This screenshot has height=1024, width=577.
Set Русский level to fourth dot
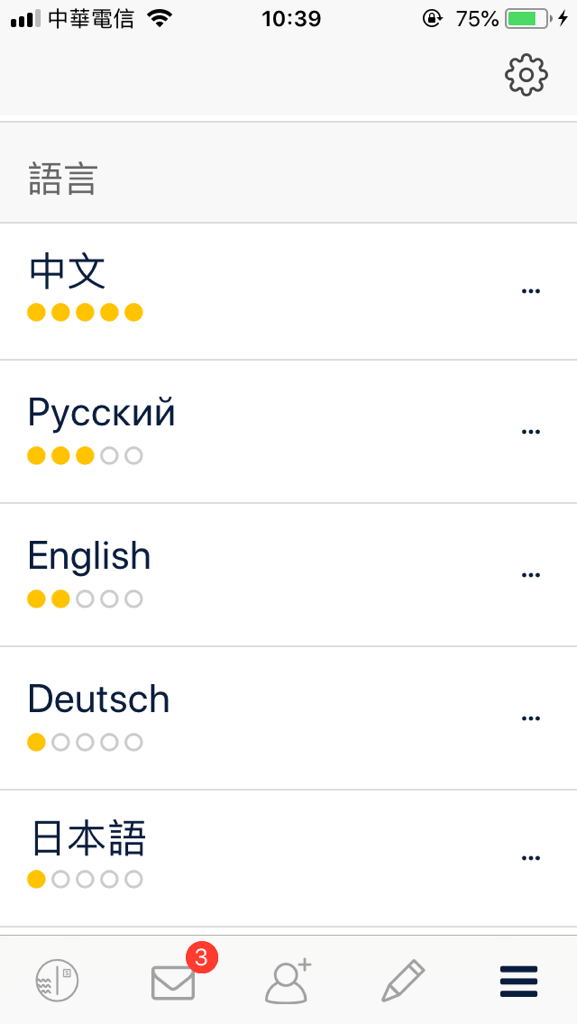[x=110, y=456]
